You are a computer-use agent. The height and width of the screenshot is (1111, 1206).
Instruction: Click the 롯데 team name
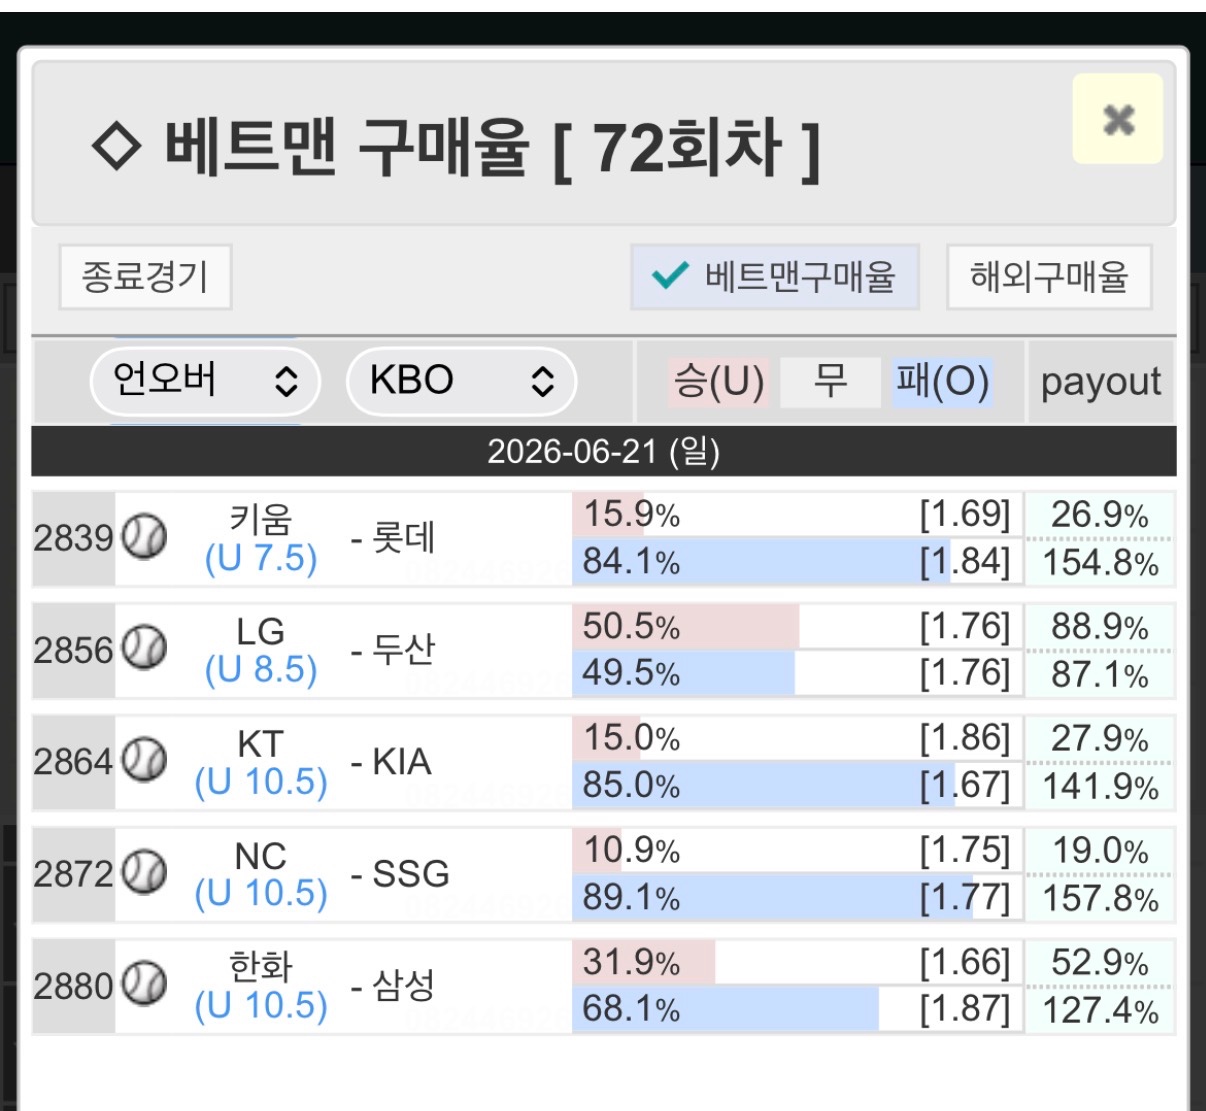click(403, 538)
